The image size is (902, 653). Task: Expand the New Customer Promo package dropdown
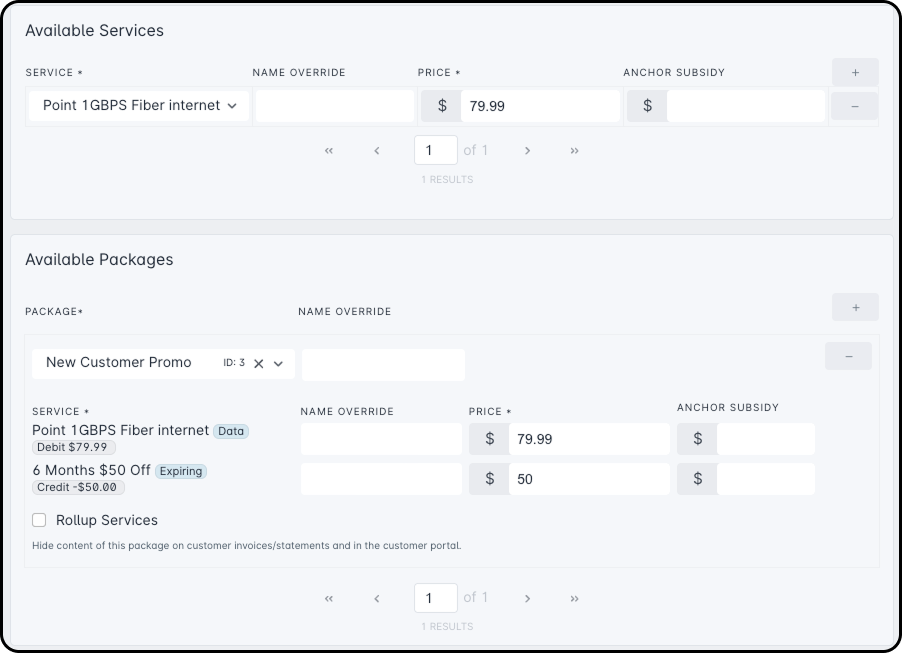pyautogui.click(x=279, y=364)
